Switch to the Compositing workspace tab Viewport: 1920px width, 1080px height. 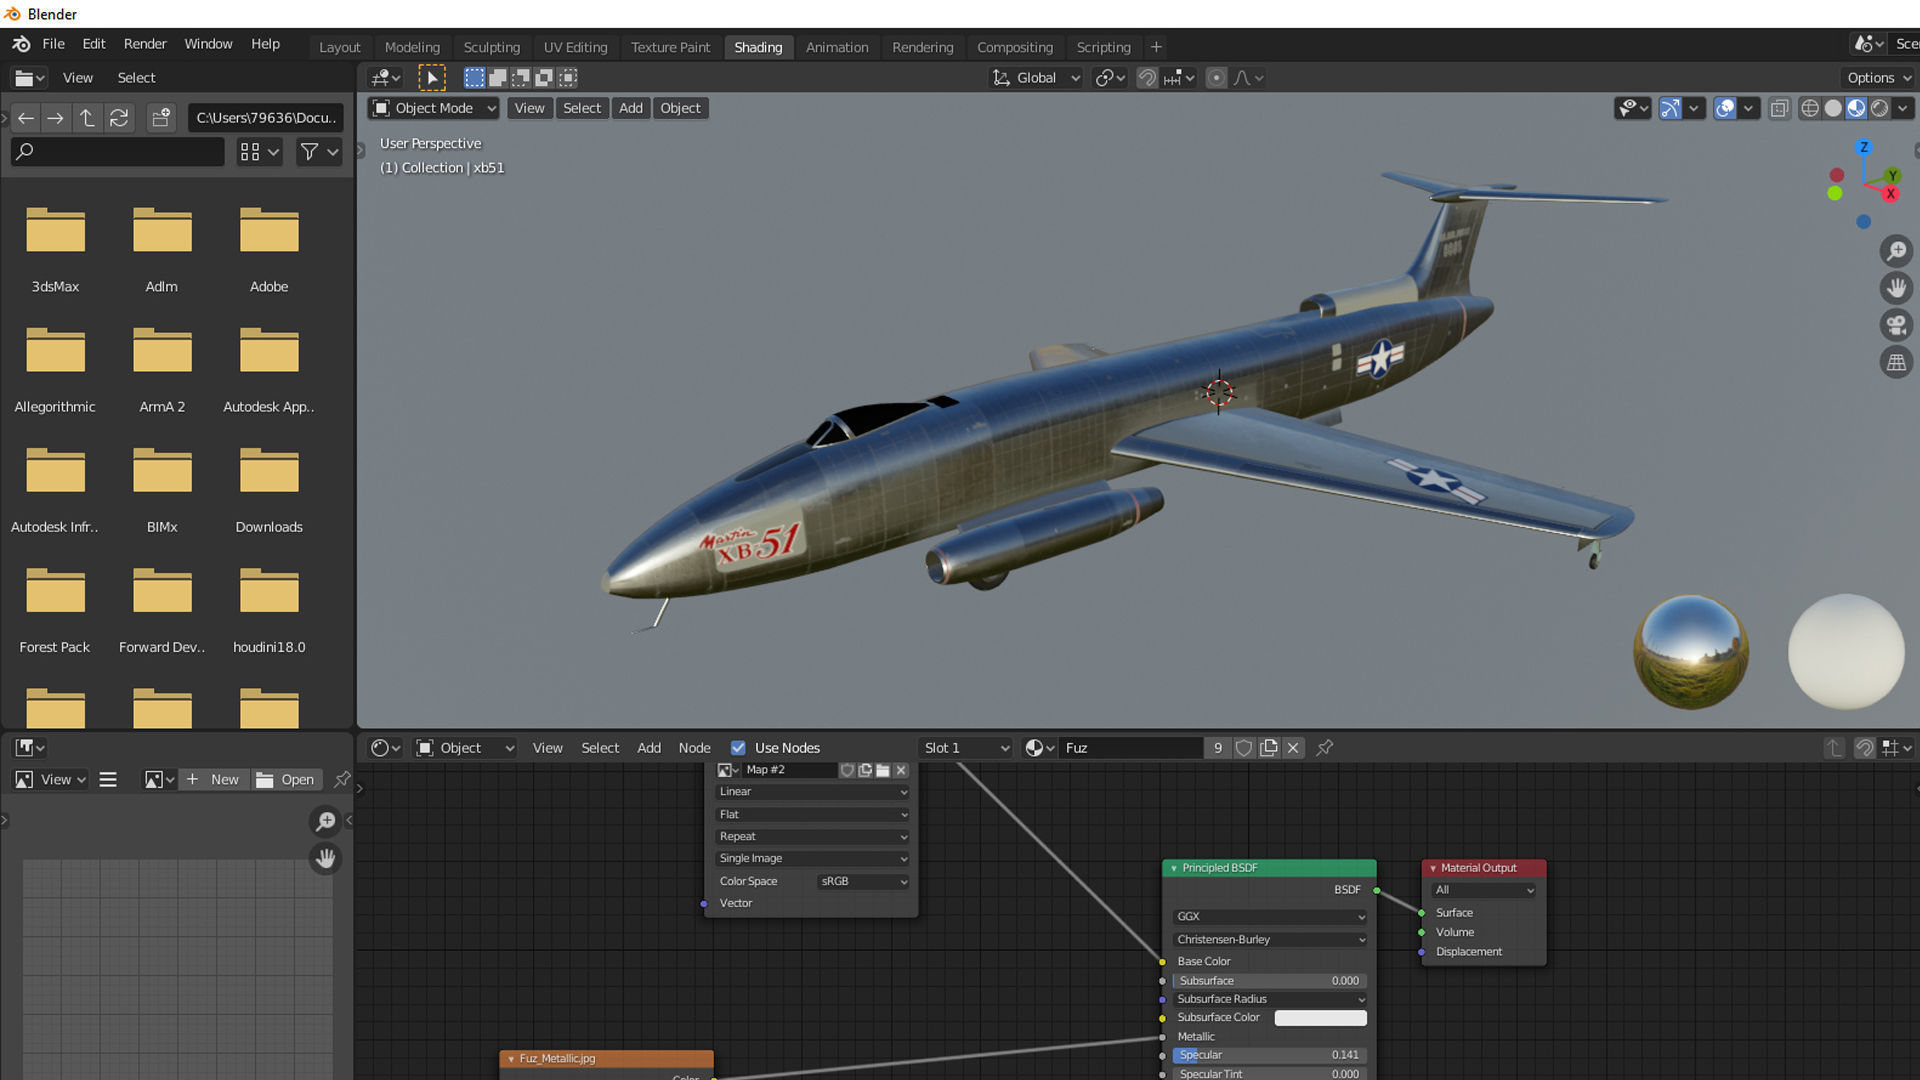1014,47
